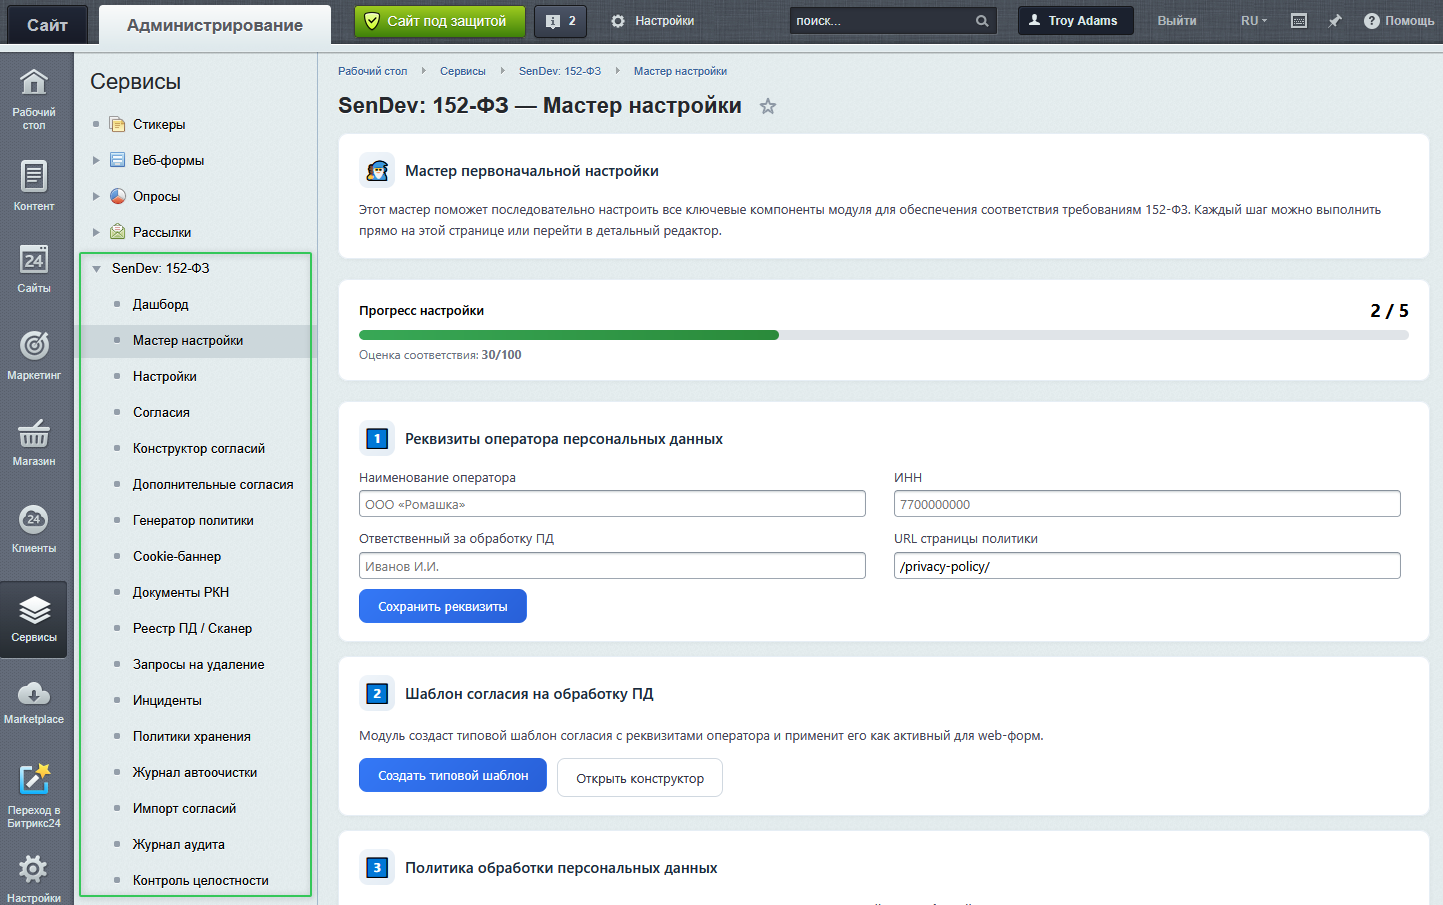Expand the Опросы tree node
This screenshot has height=905, width=1443.
tap(96, 196)
